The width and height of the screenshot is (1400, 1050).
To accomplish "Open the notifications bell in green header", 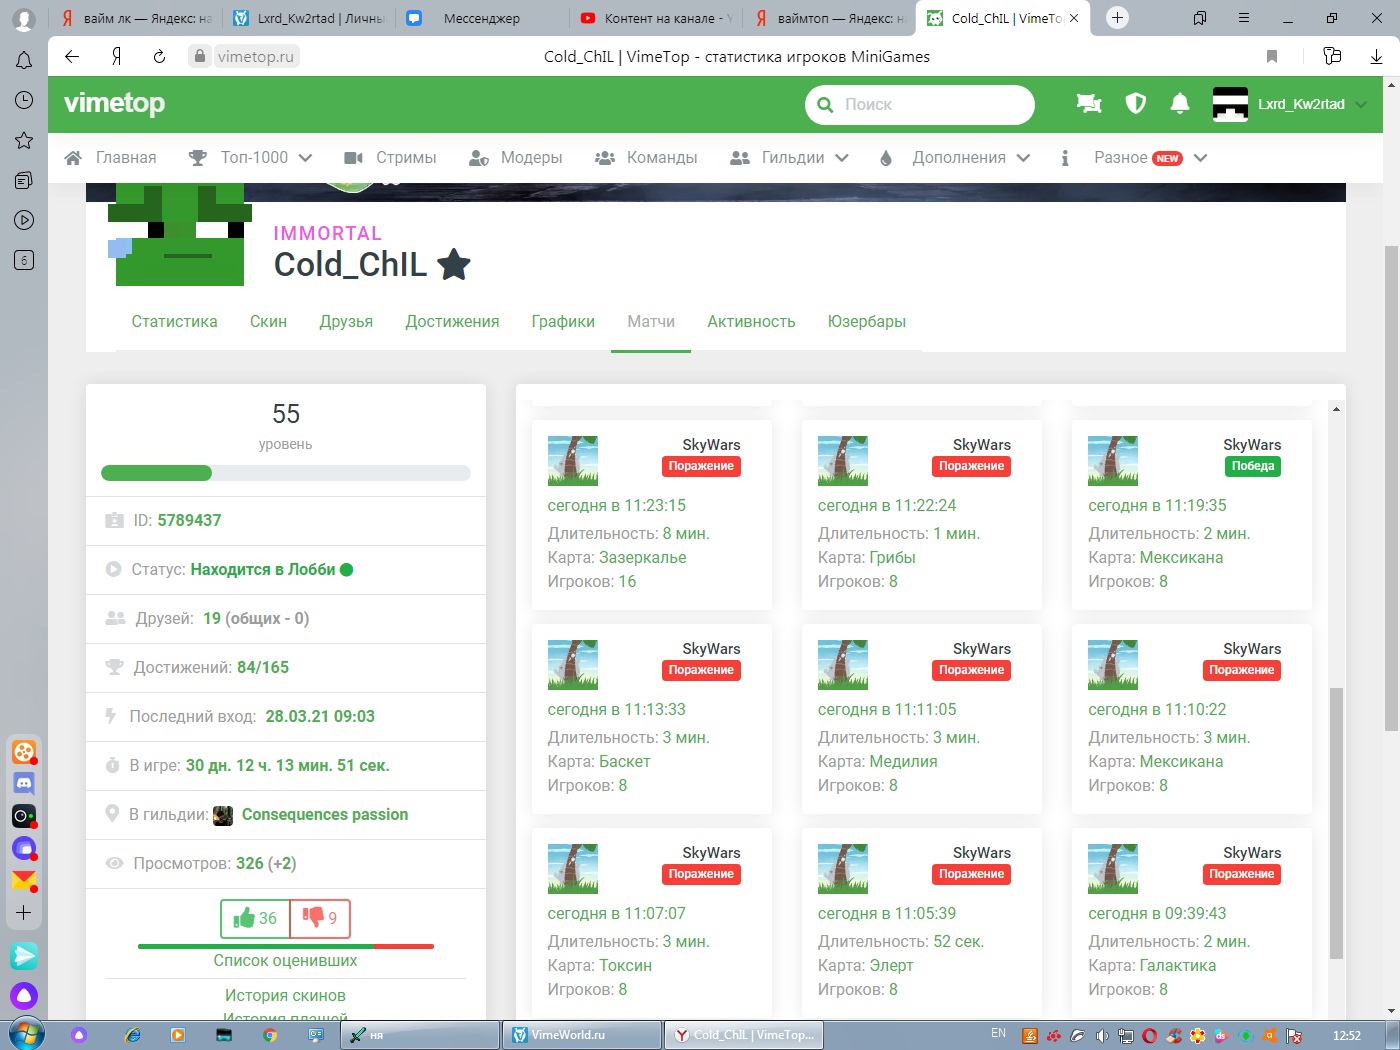I will pos(1180,103).
